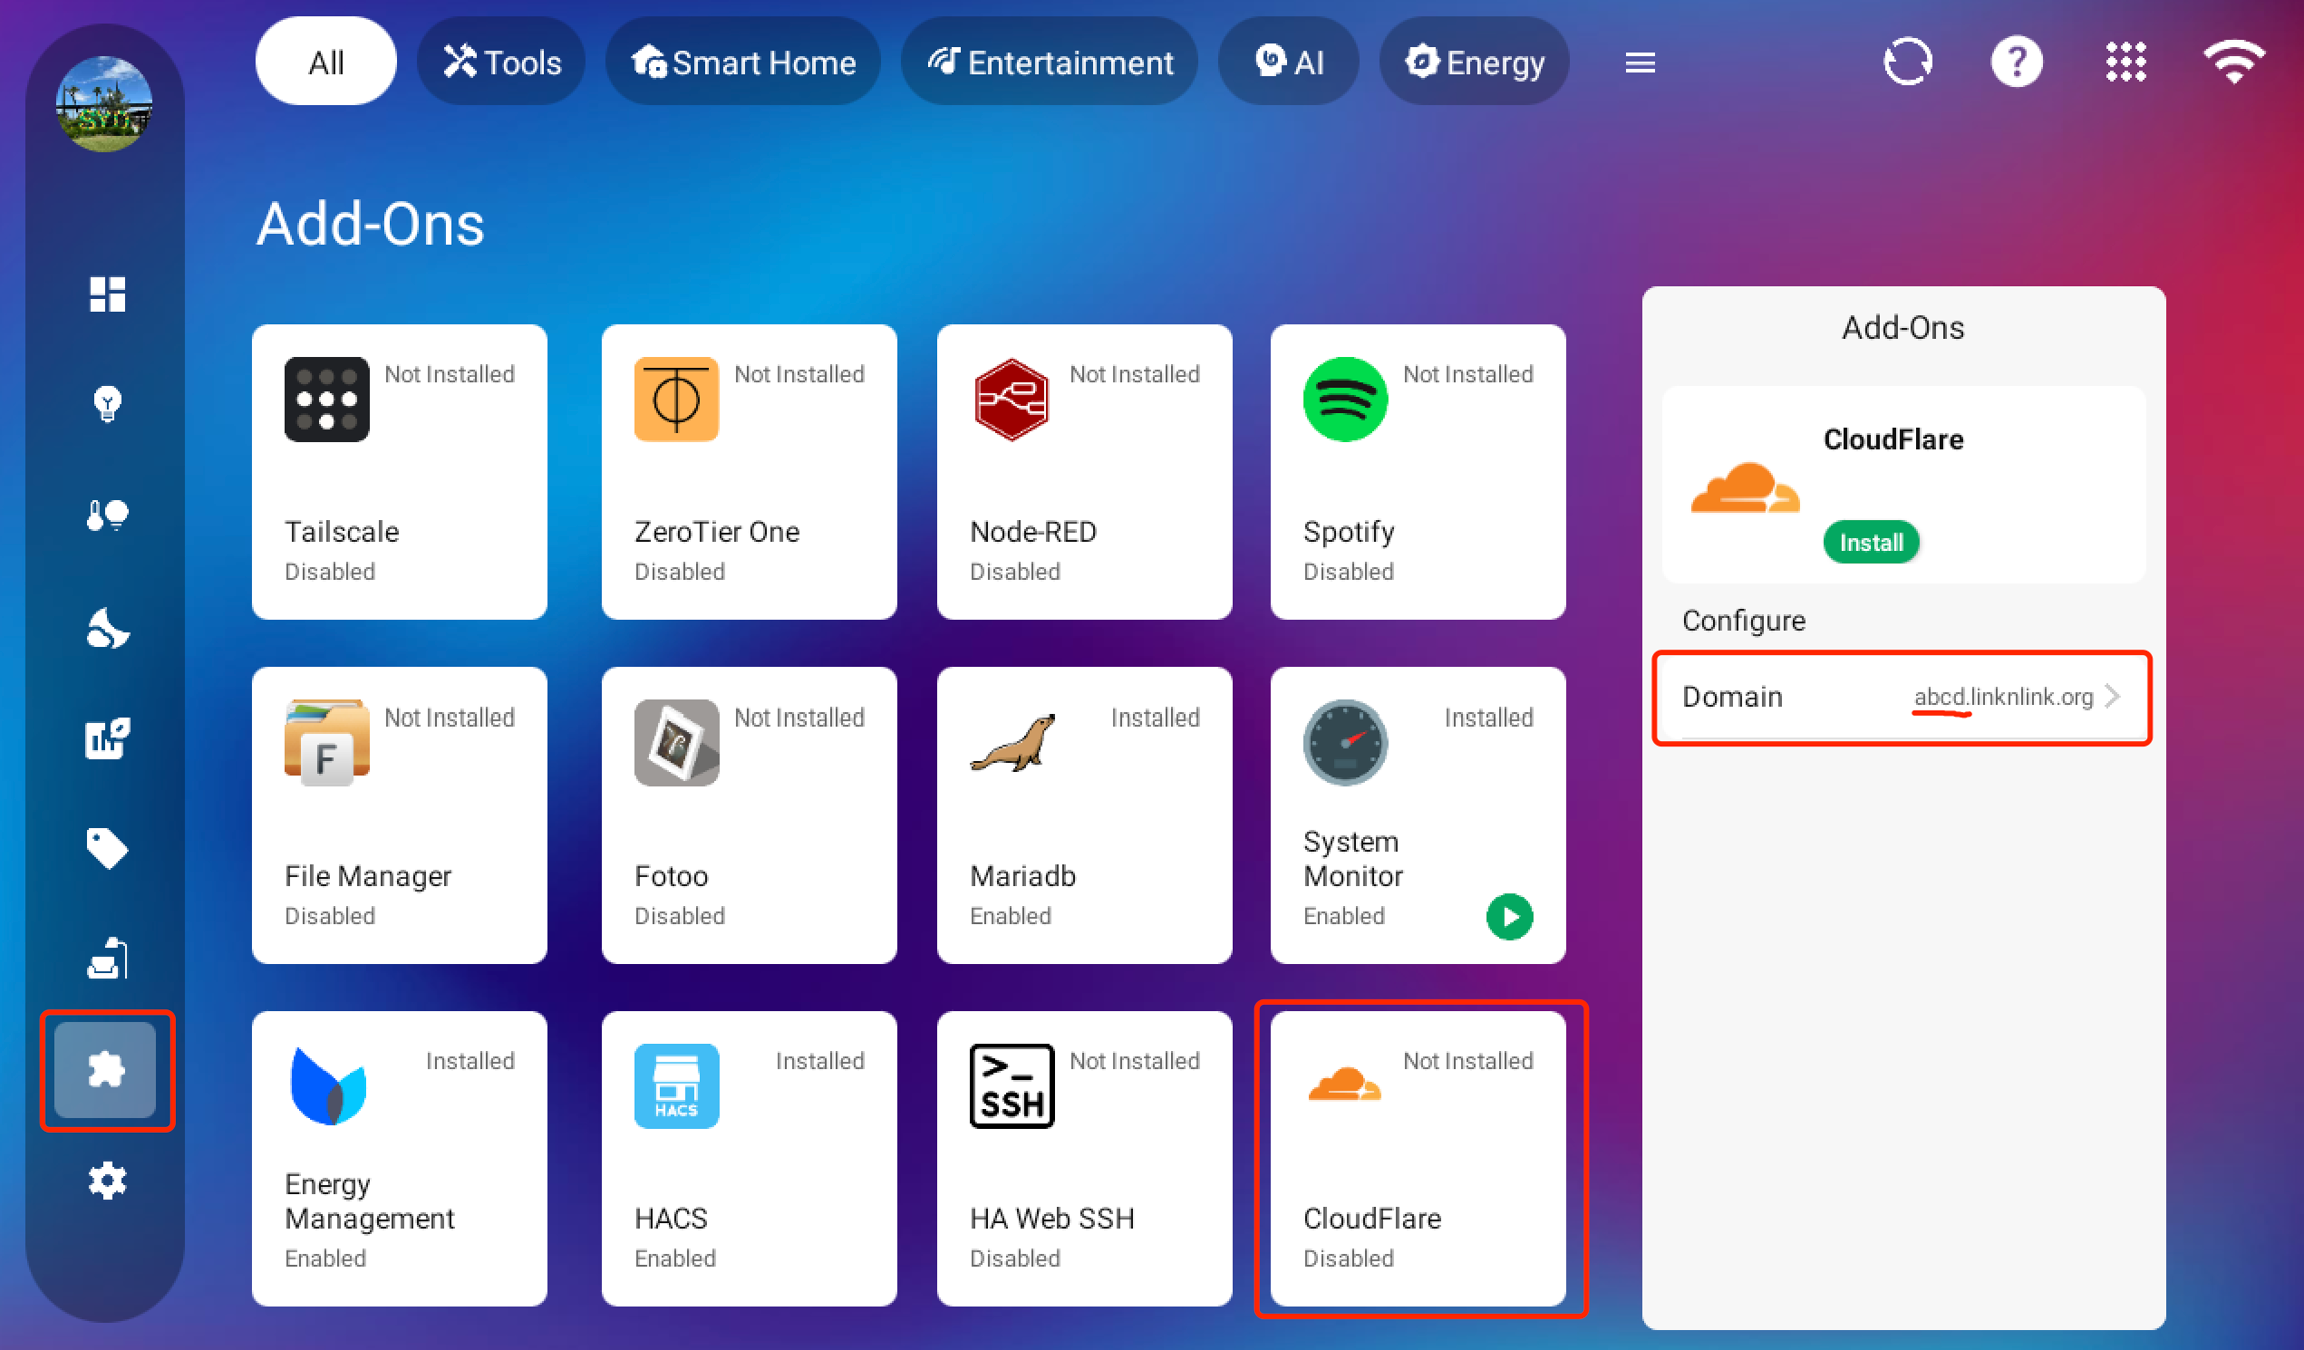The height and width of the screenshot is (1350, 2304).
Task: Switch to the Entertainment tab
Action: click(x=1050, y=62)
